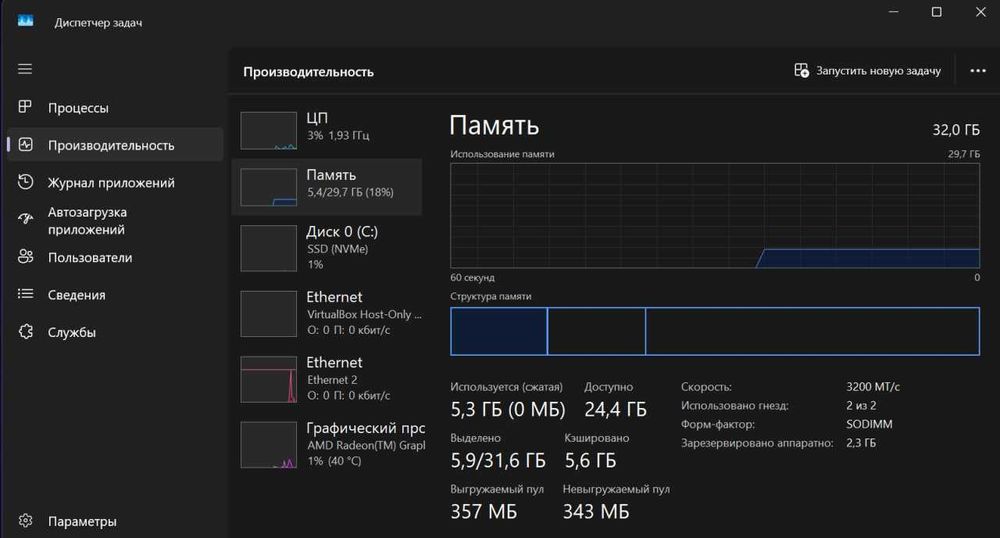Click the GPU mini graph thumbnail

[268, 445]
